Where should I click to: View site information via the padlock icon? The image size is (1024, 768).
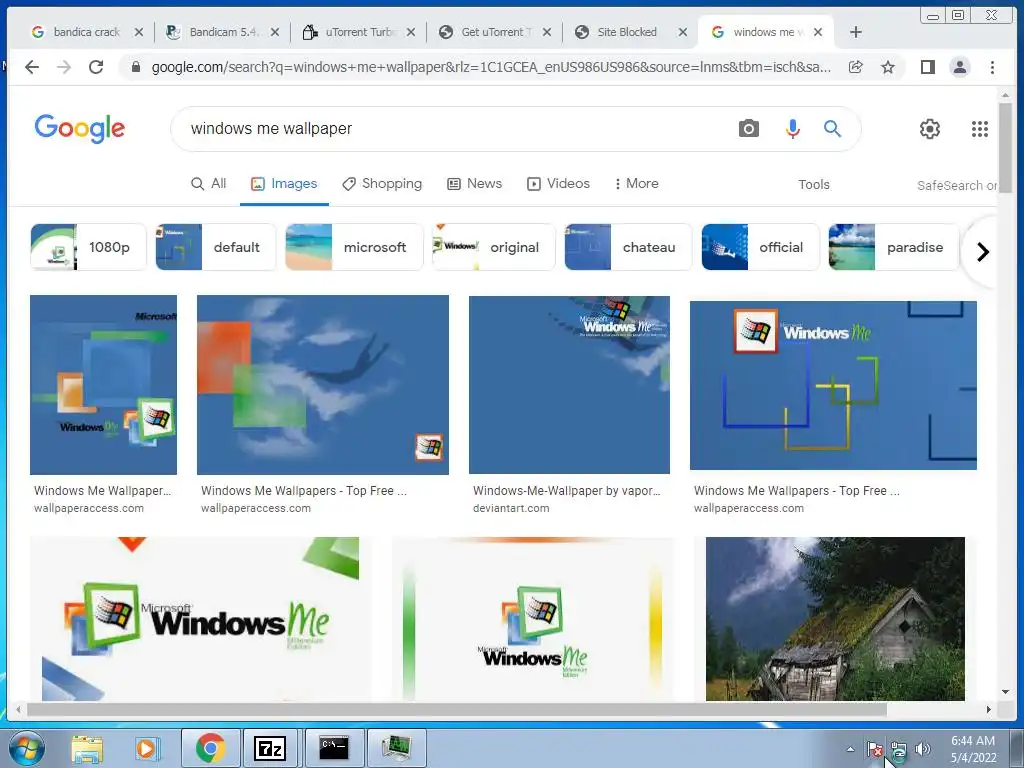coord(136,67)
